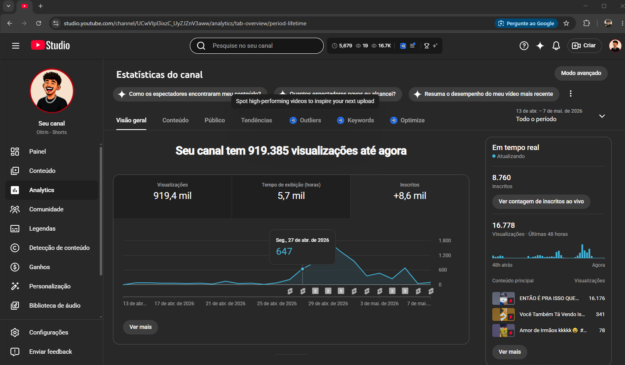625x365 pixels.
Task: Click the 48-hour real-time views bar chart
Action: coord(548,251)
